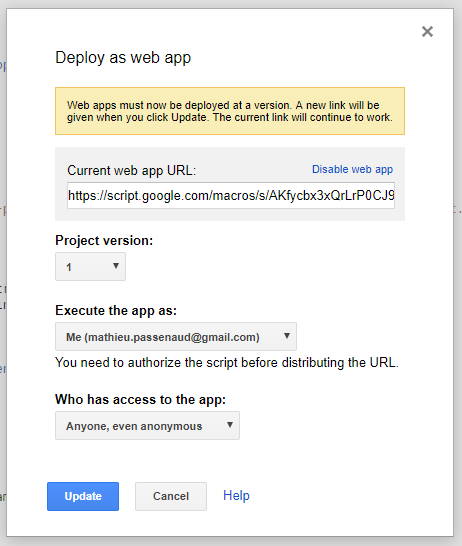Open the Who has access dropdown
The image size is (462, 546).
click(x=147, y=426)
